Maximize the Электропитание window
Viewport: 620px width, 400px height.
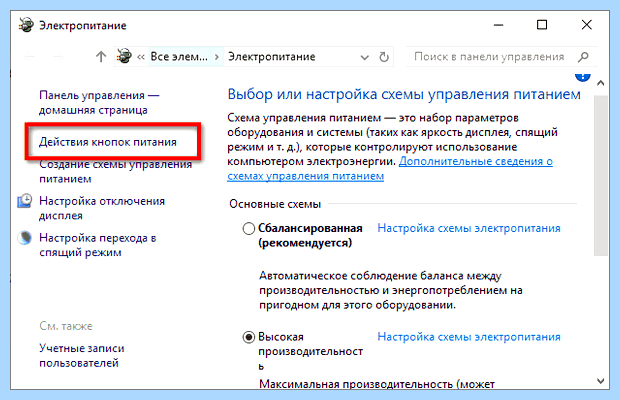click(542, 25)
